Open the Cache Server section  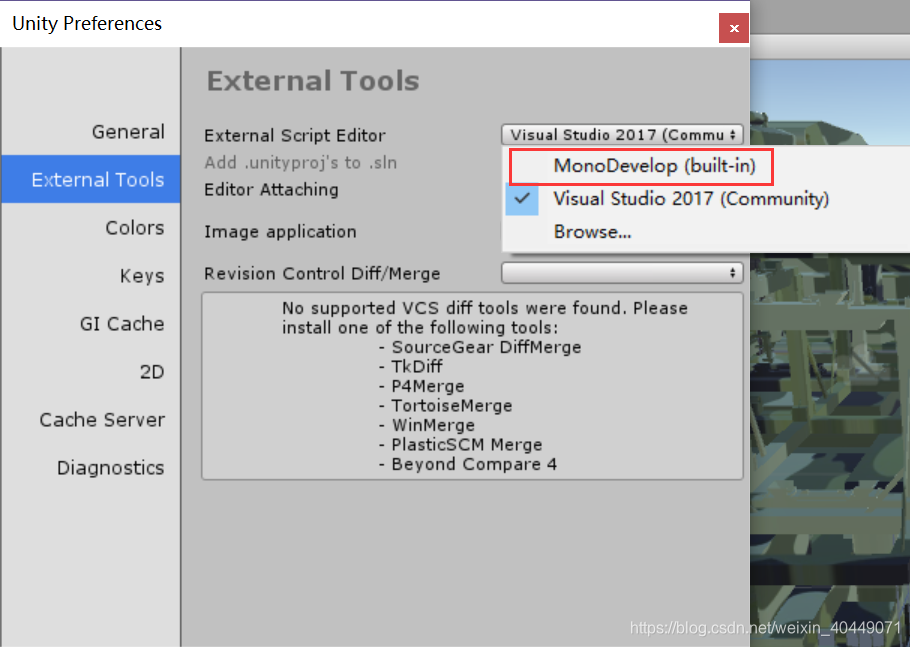pyautogui.click(x=102, y=420)
